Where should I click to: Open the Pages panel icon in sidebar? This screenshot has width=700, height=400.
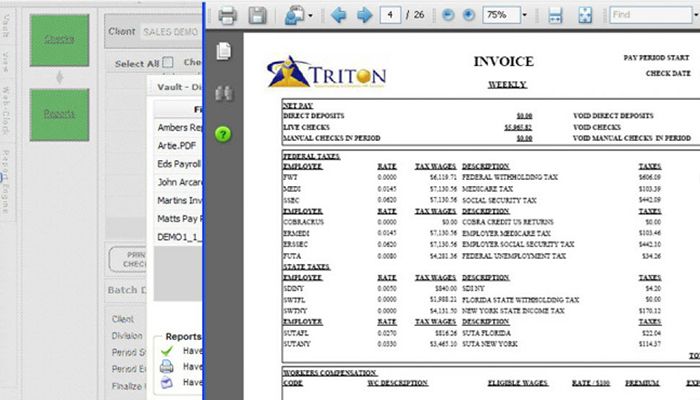point(224,51)
